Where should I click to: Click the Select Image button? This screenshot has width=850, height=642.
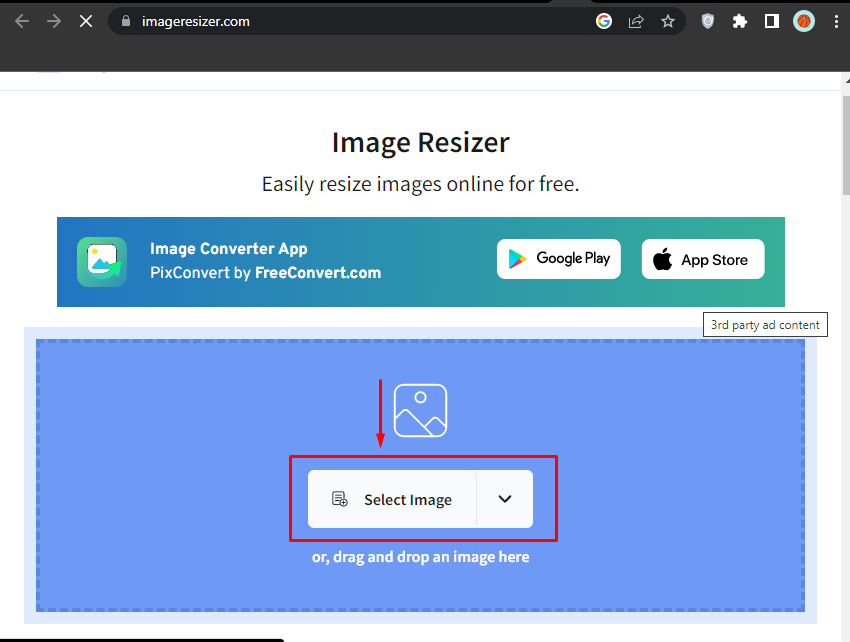click(x=392, y=499)
